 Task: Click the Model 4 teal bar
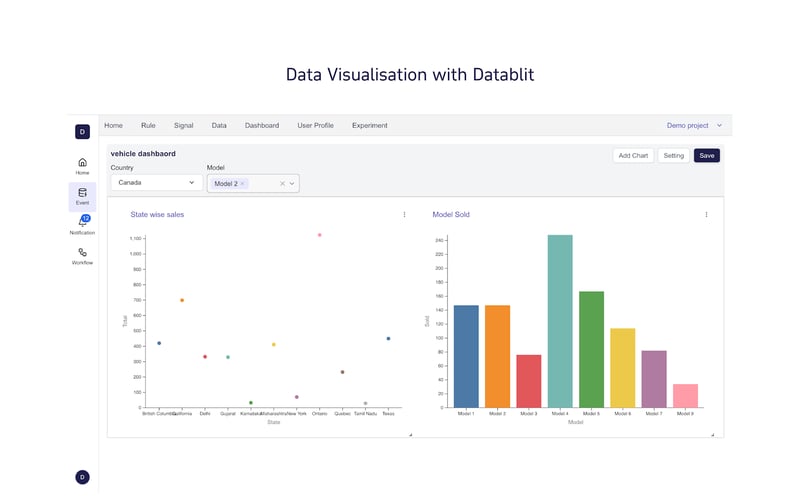pyautogui.click(x=560, y=321)
